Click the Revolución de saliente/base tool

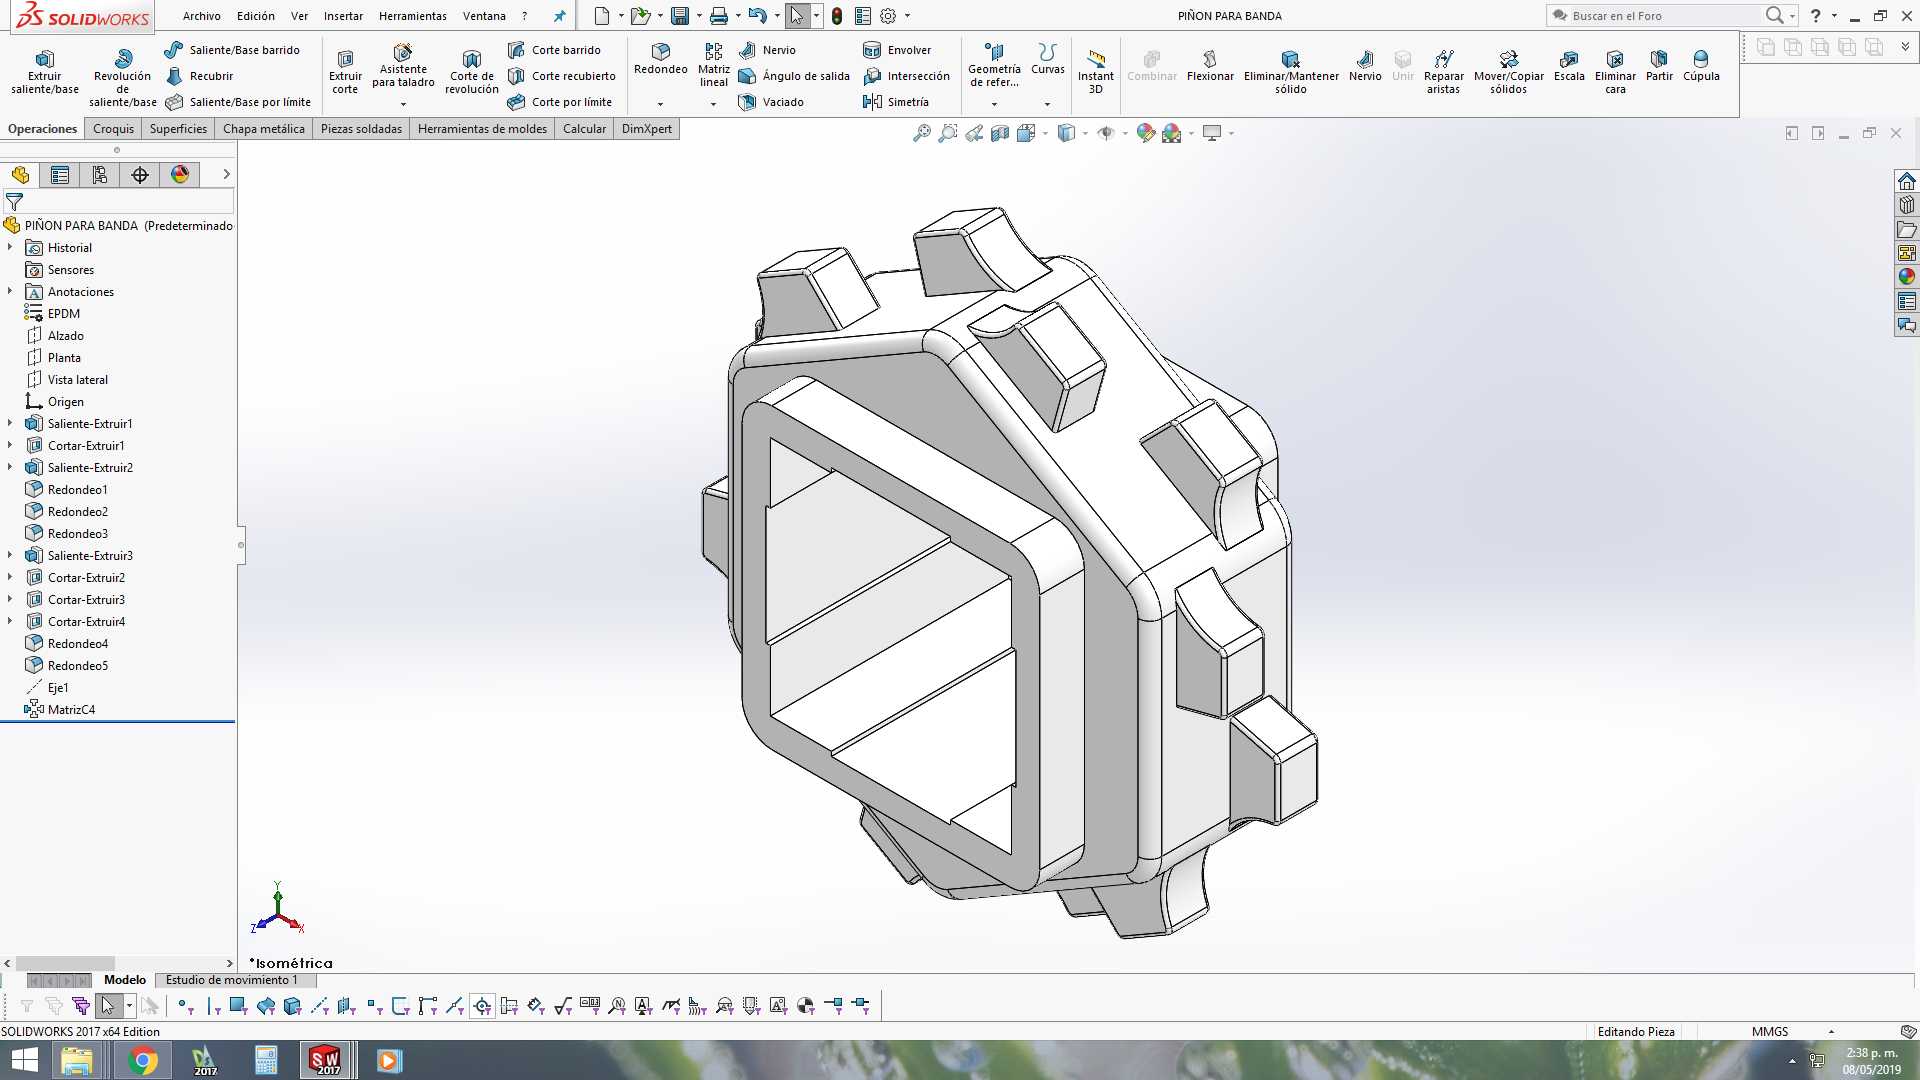(x=122, y=77)
